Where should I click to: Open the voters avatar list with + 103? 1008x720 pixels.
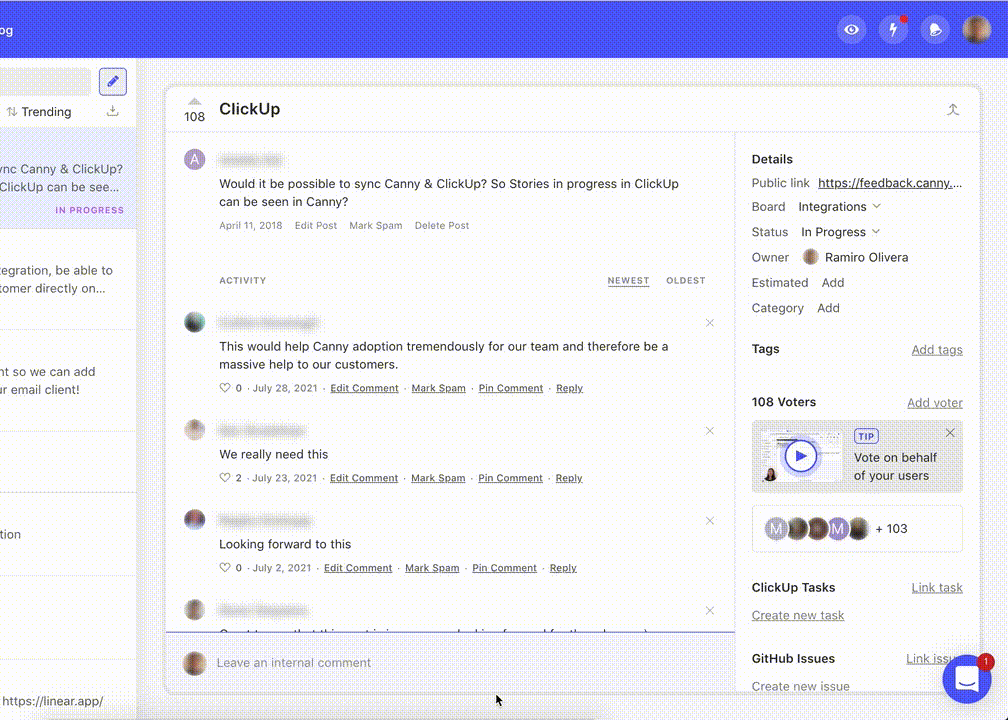click(x=857, y=529)
